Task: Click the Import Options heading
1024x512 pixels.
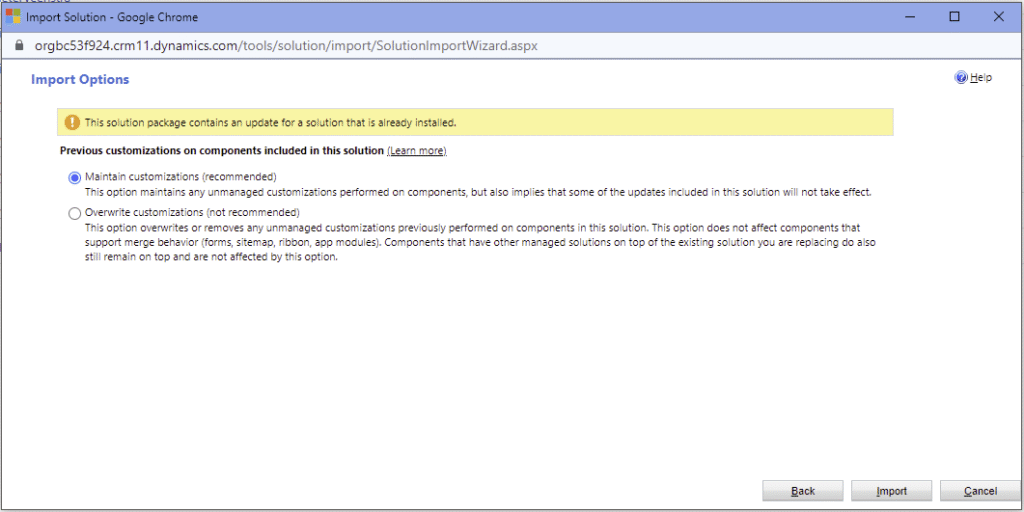Action: (x=80, y=80)
